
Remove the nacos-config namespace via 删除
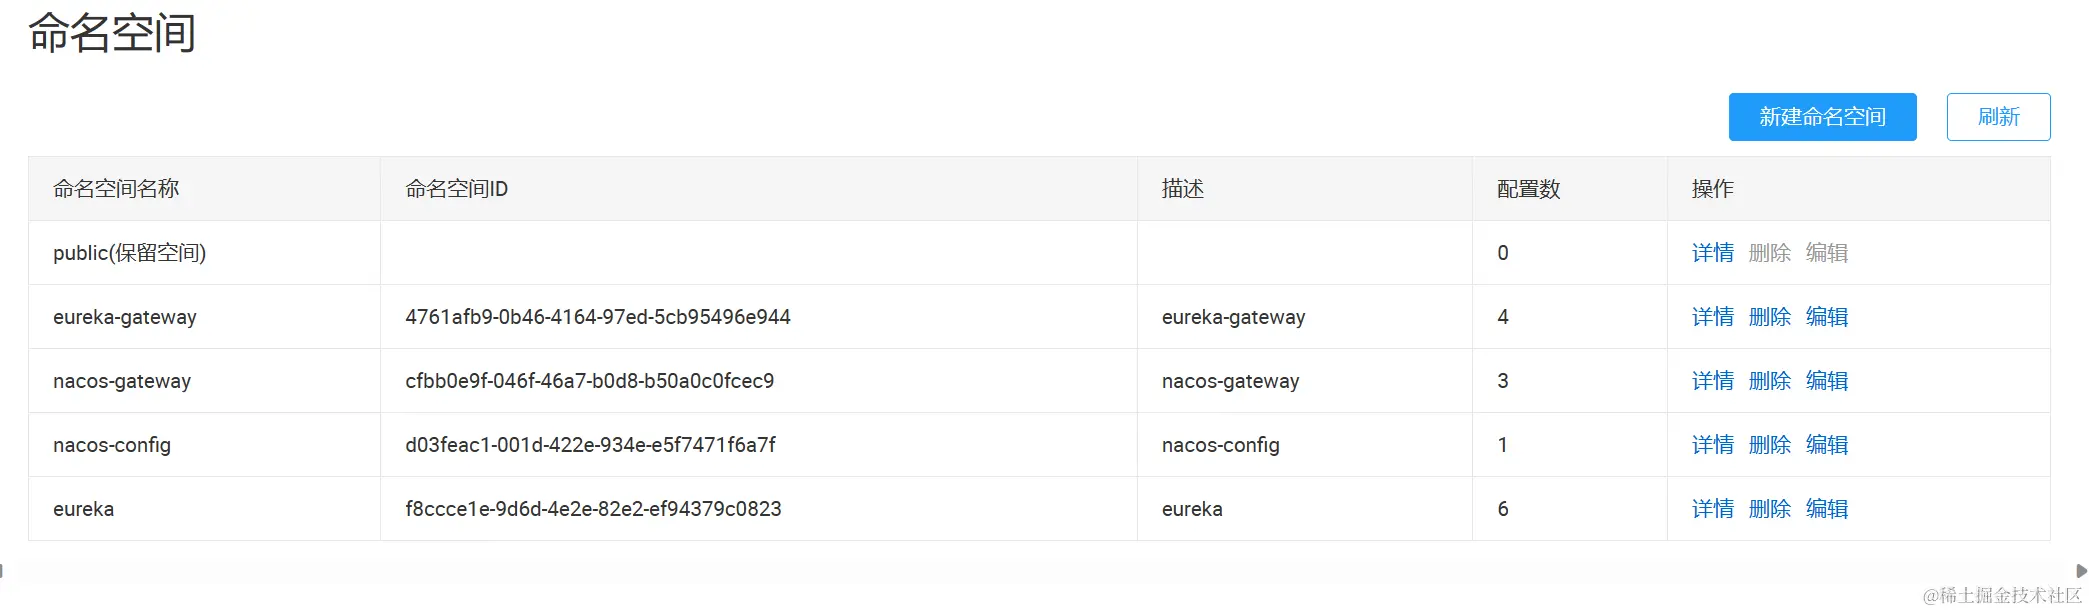pyautogui.click(x=1769, y=445)
